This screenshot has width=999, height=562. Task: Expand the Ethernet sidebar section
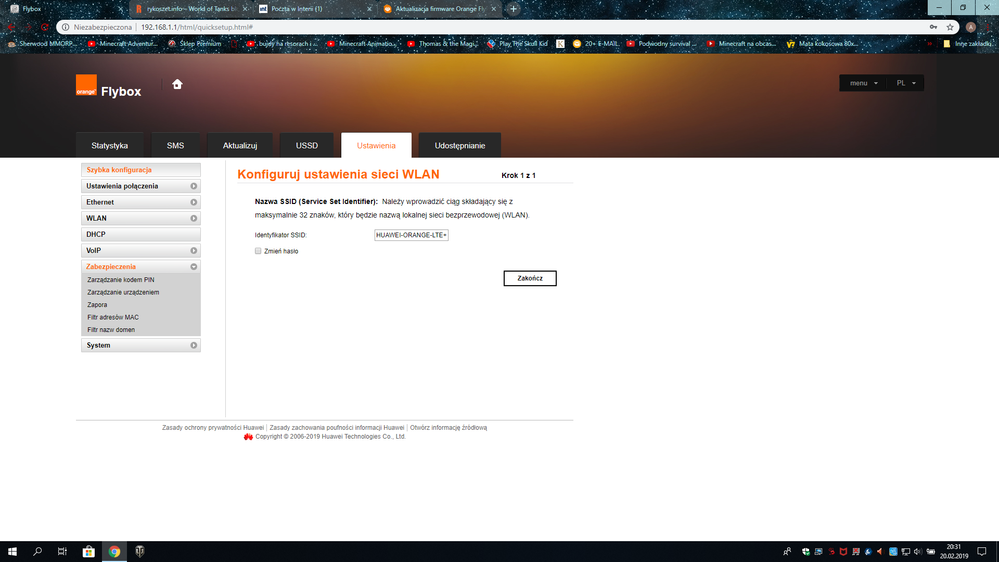[x=141, y=202]
